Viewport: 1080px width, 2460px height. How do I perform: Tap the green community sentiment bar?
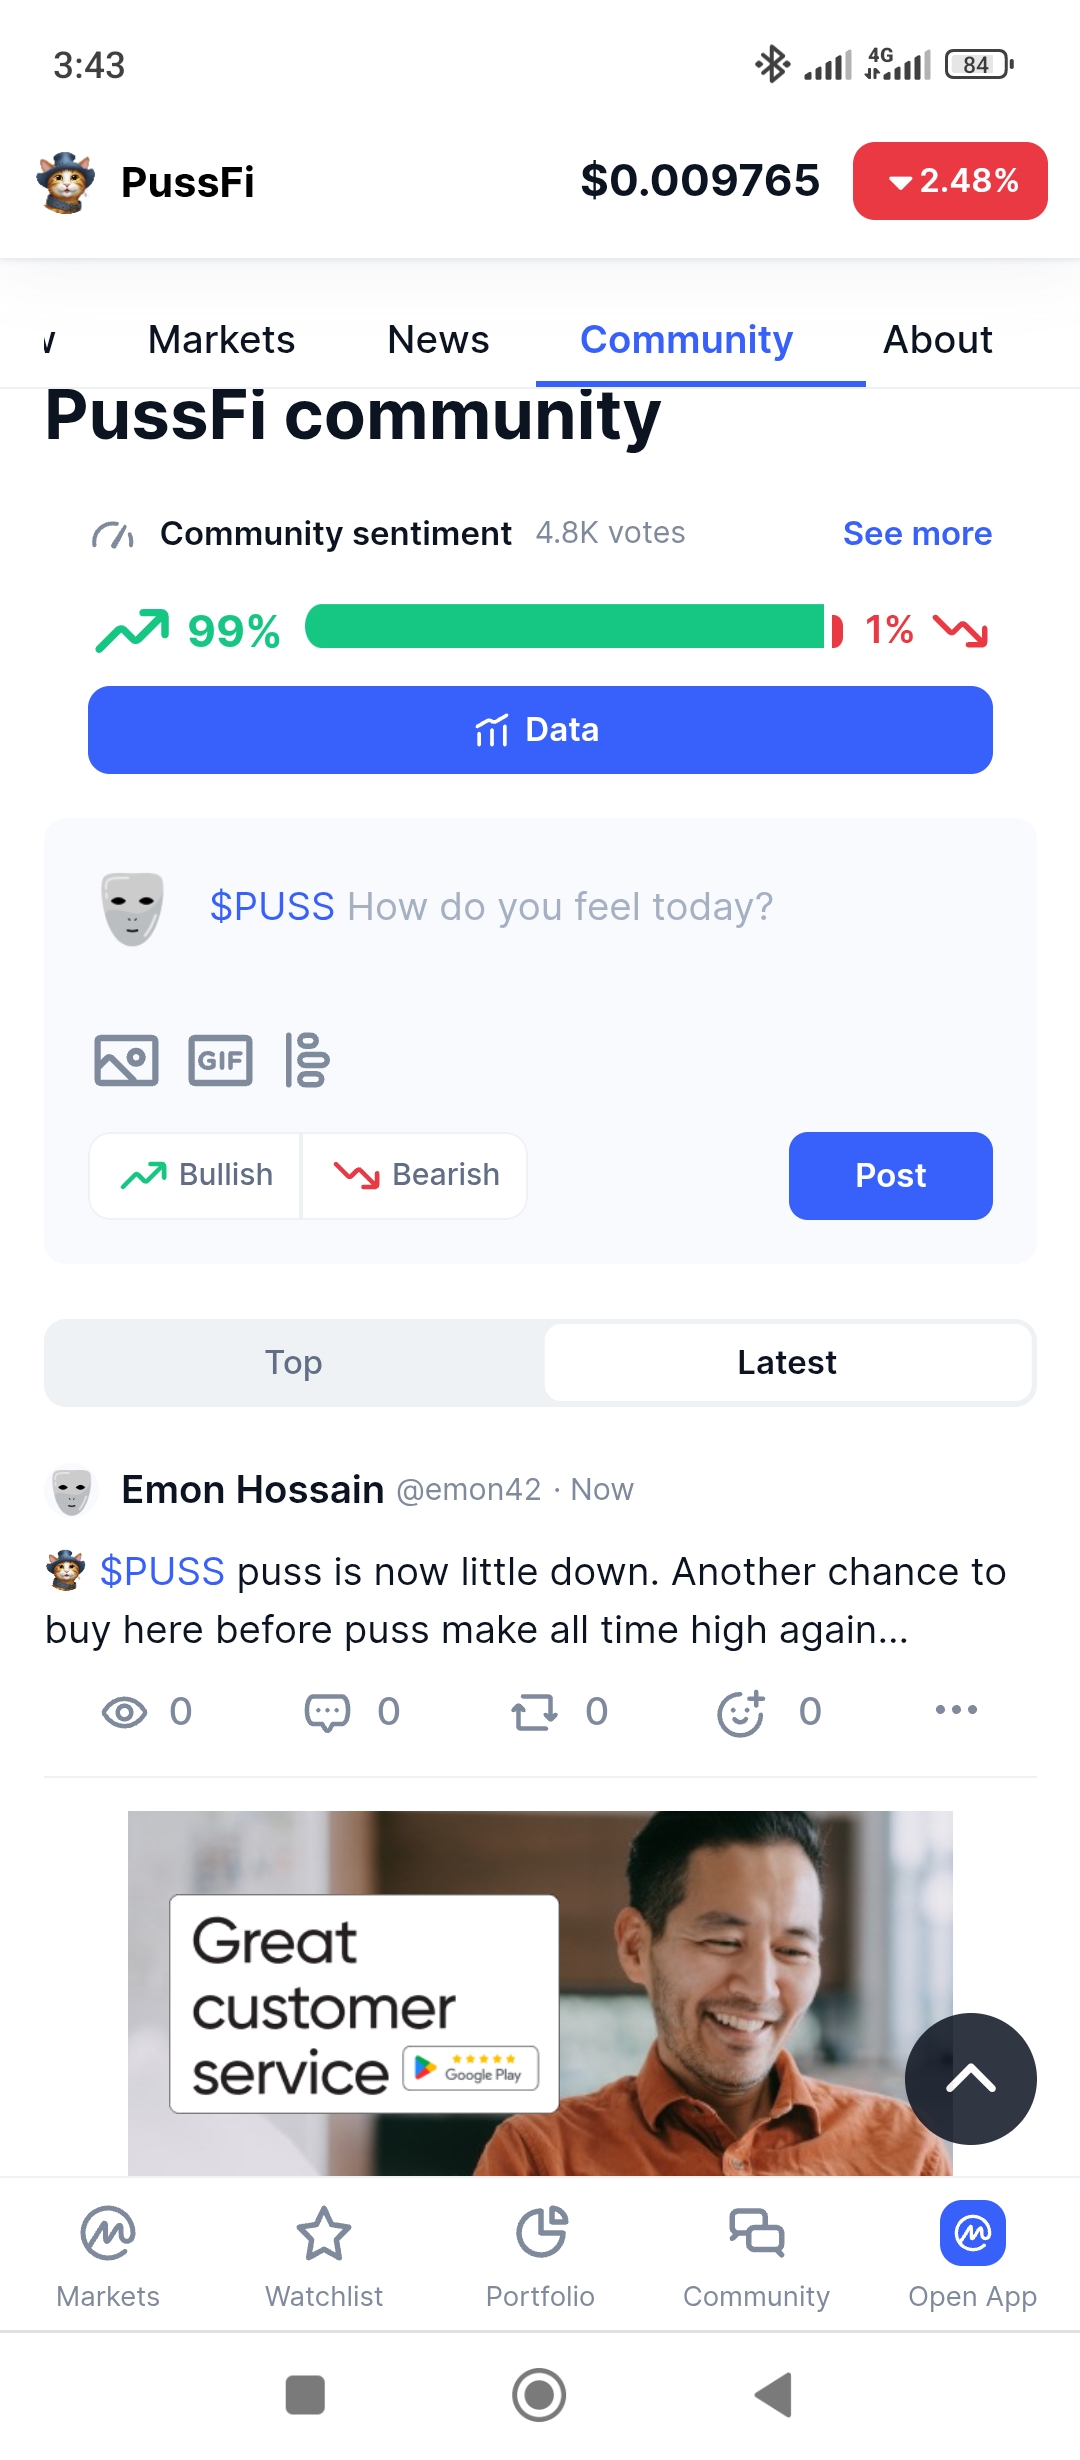[x=565, y=627]
